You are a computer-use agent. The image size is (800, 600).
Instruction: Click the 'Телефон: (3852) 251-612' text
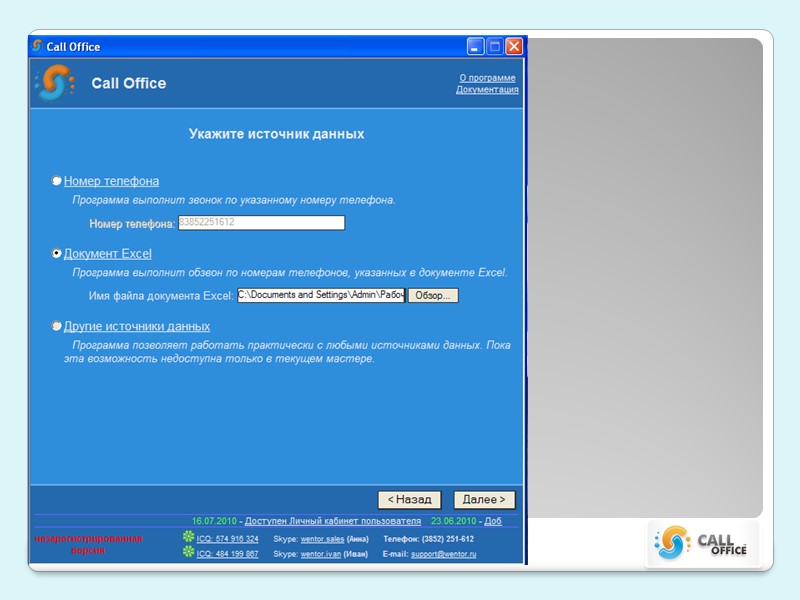(429, 539)
